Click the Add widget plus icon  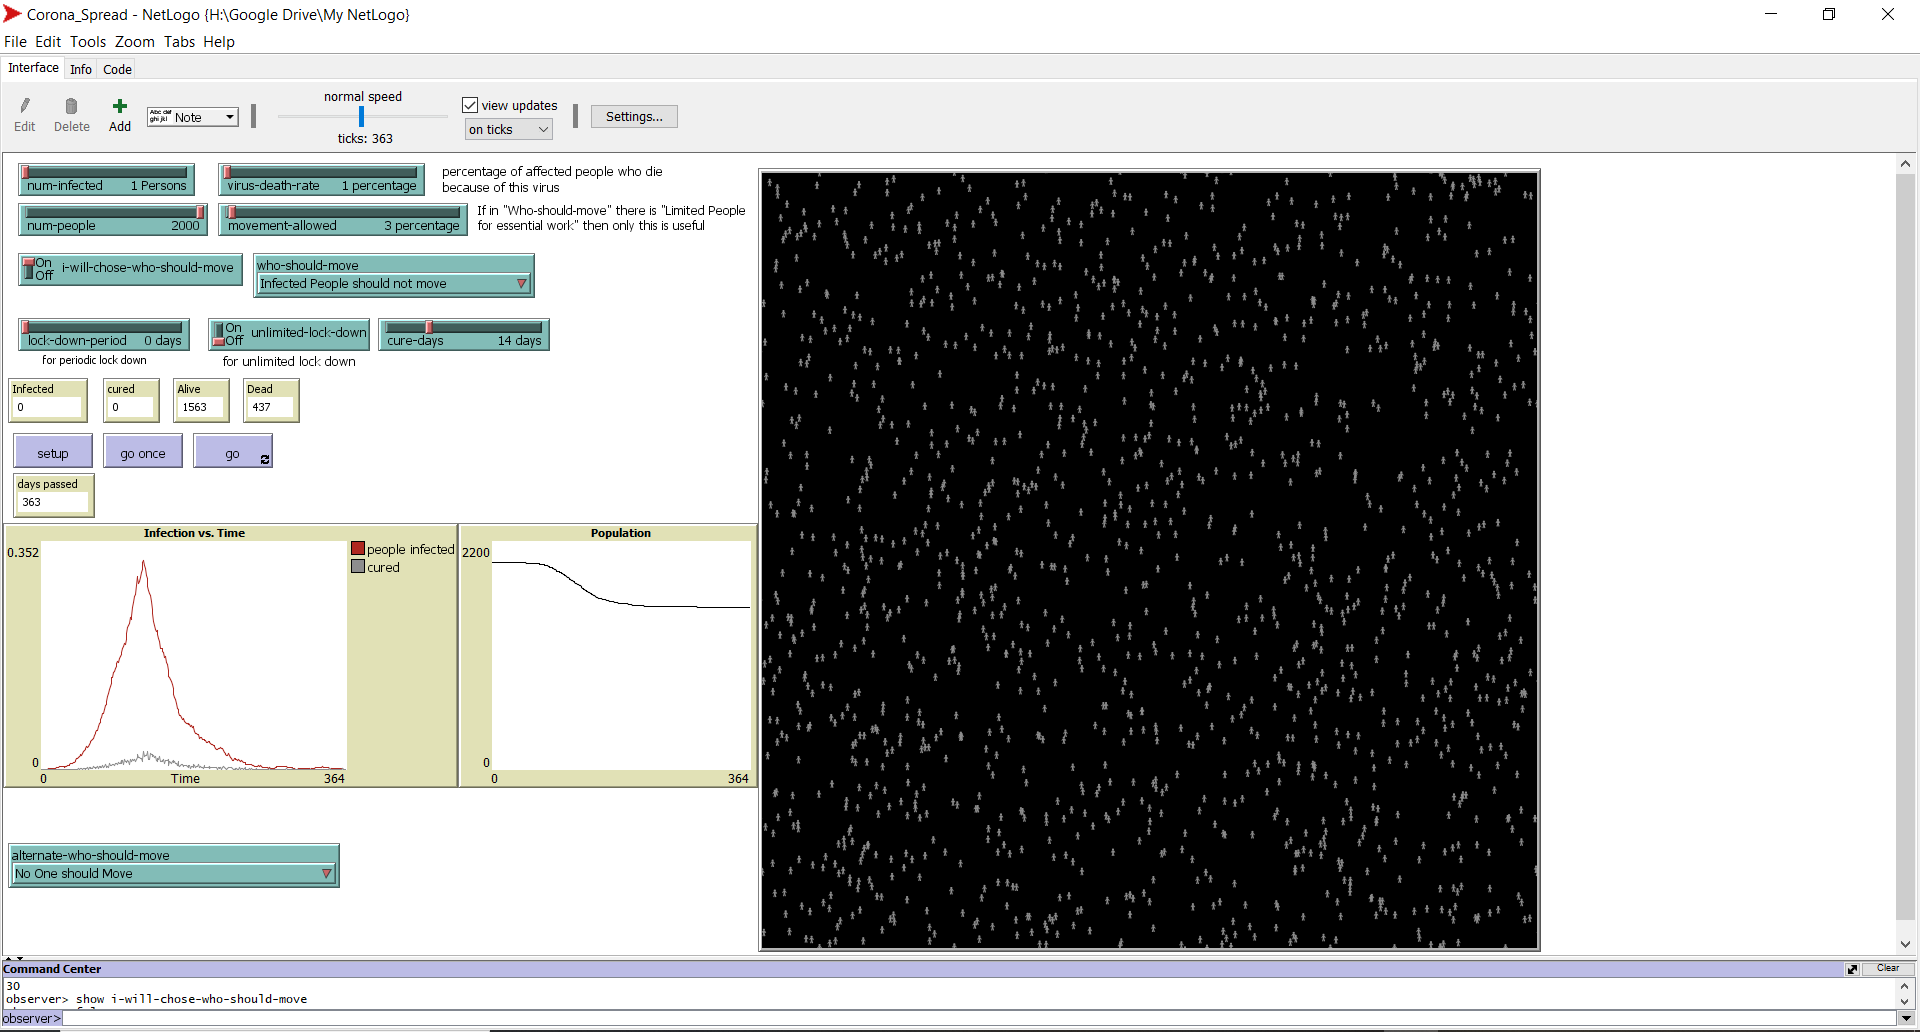click(x=119, y=108)
